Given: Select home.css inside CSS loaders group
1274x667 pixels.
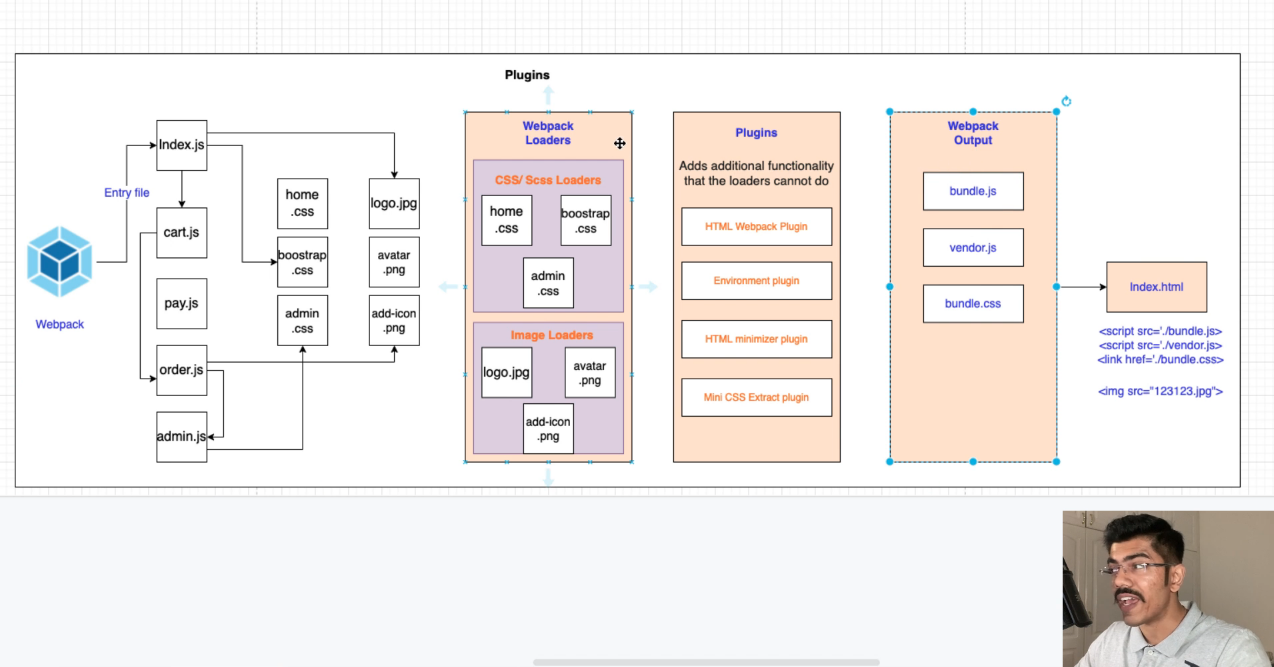Looking at the screenshot, I should pos(506,220).
